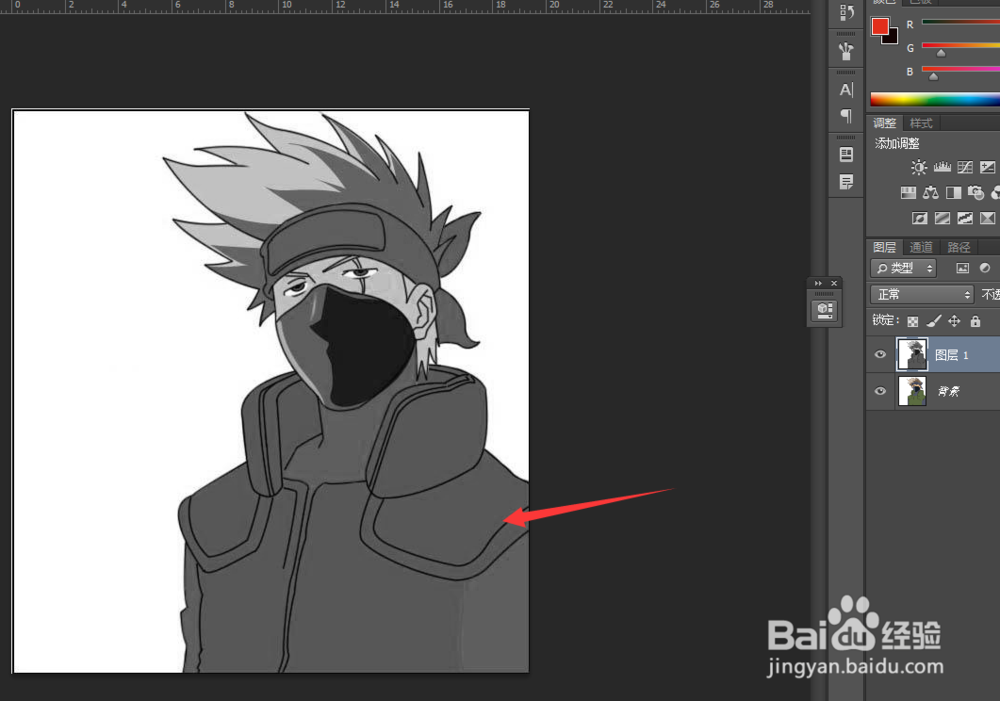Hide the 背景 layer using eye icon
The width and height of the screenshot is (1000, 701).
tap(880, 391)
